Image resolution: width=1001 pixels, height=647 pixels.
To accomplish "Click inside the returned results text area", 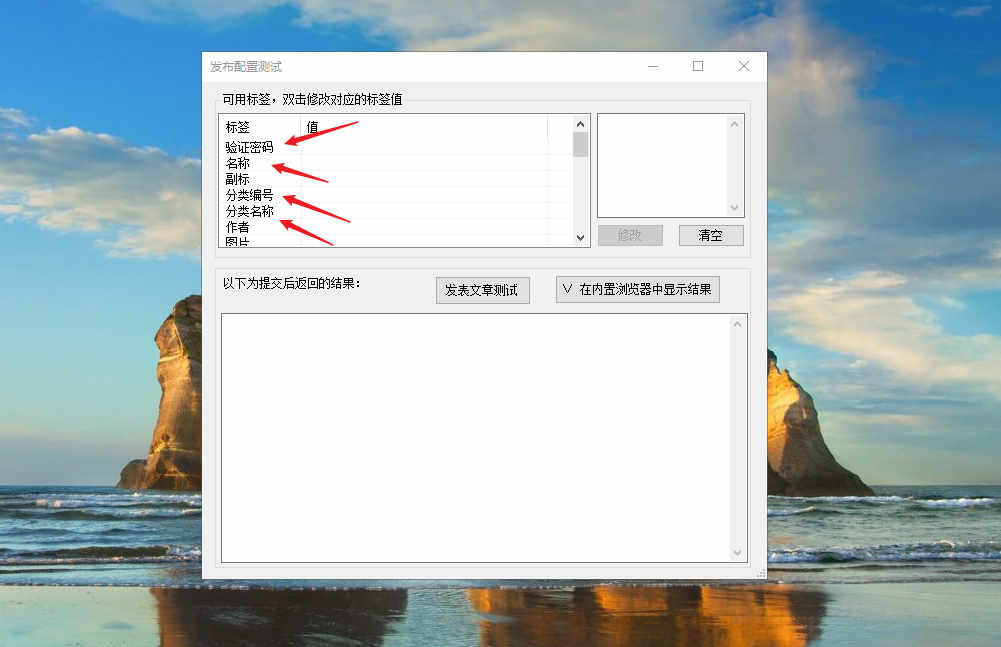I will coord(476,437).
